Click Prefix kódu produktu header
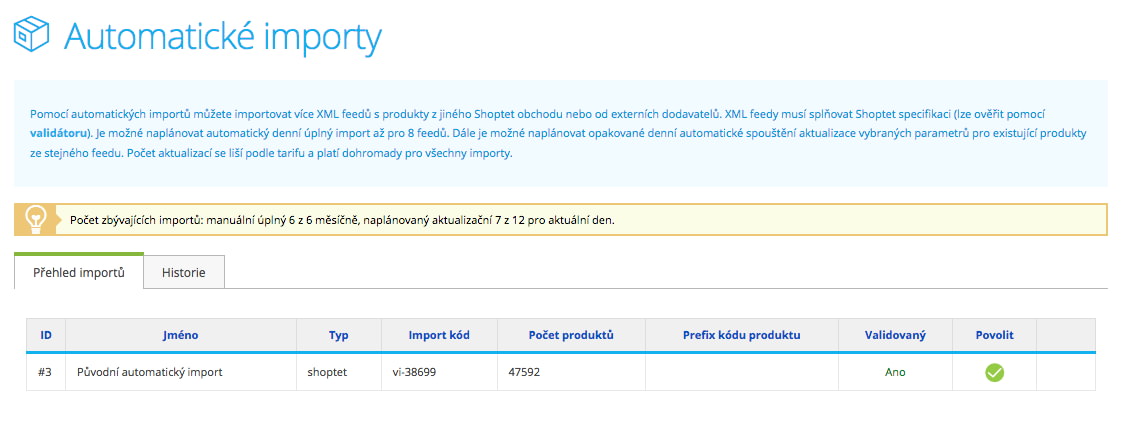Viewport: 1123px width, 421px height. 742,335
